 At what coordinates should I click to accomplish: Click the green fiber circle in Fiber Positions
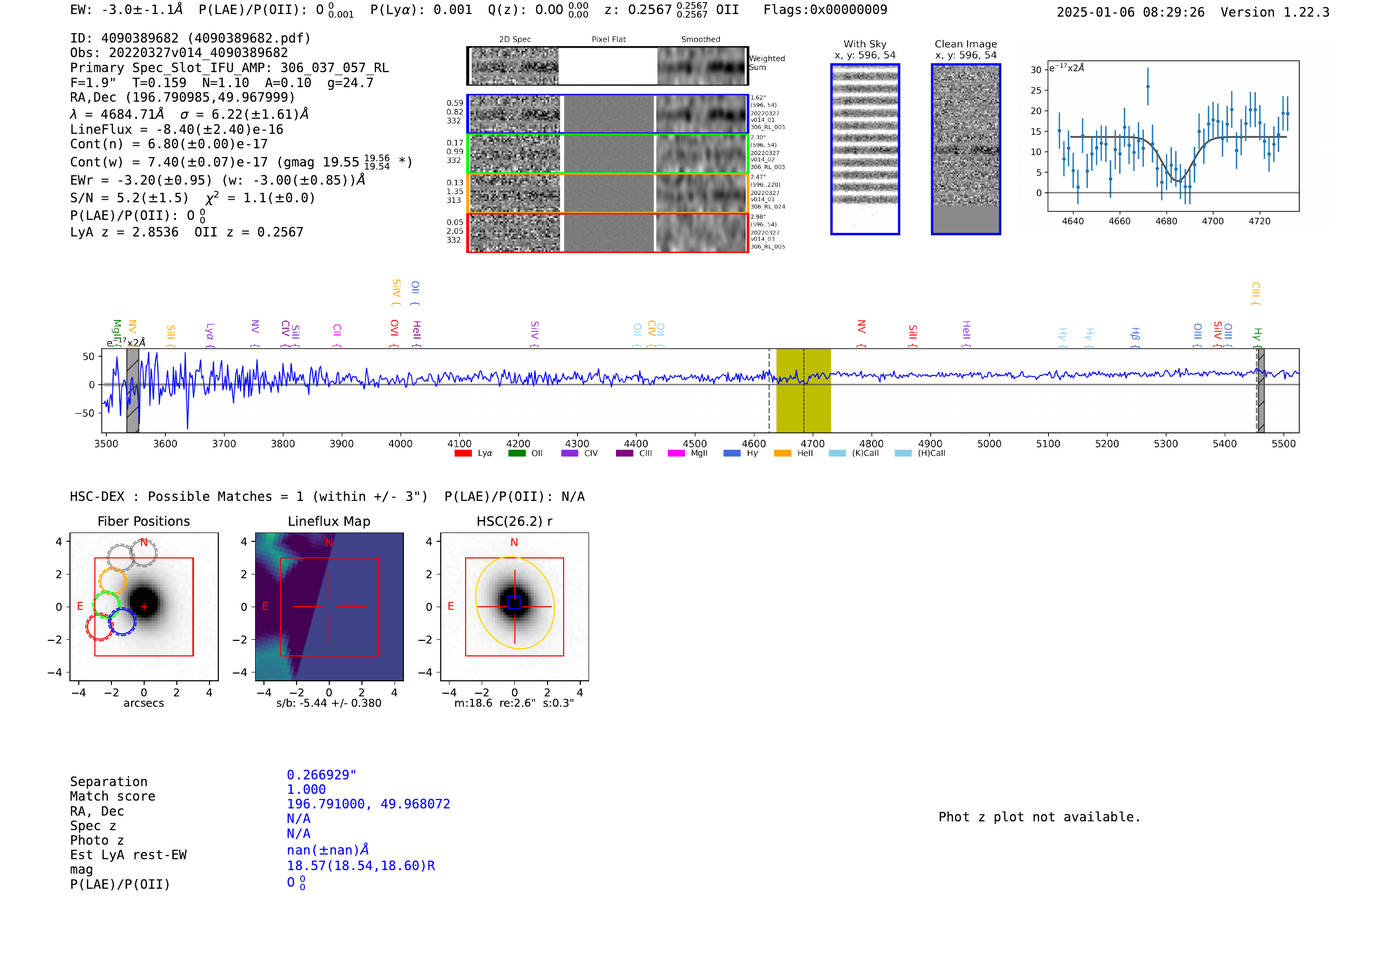click(106, 604)
